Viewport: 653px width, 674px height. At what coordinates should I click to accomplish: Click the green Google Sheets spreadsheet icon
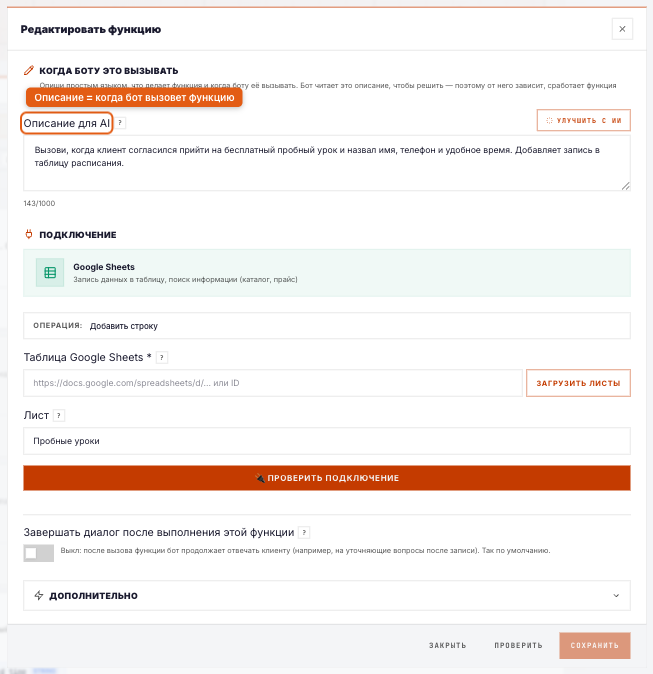[x=50, y=273]
